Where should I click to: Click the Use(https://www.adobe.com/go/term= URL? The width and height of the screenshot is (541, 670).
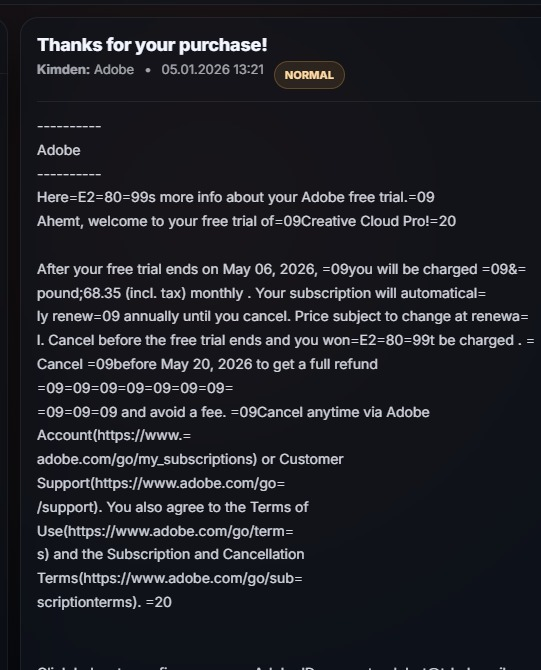point(165,531)
